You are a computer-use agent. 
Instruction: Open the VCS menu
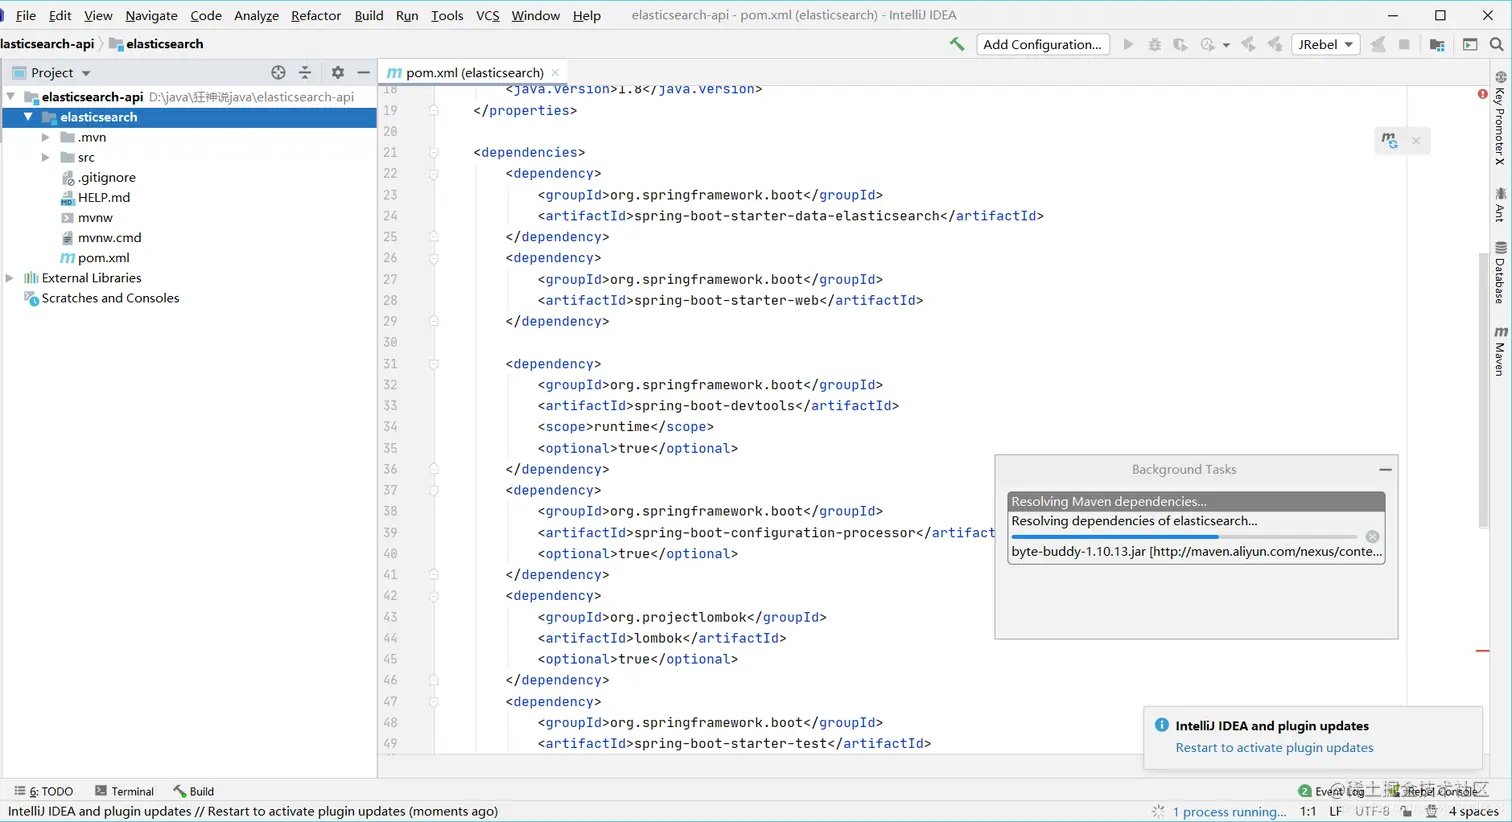487,15
